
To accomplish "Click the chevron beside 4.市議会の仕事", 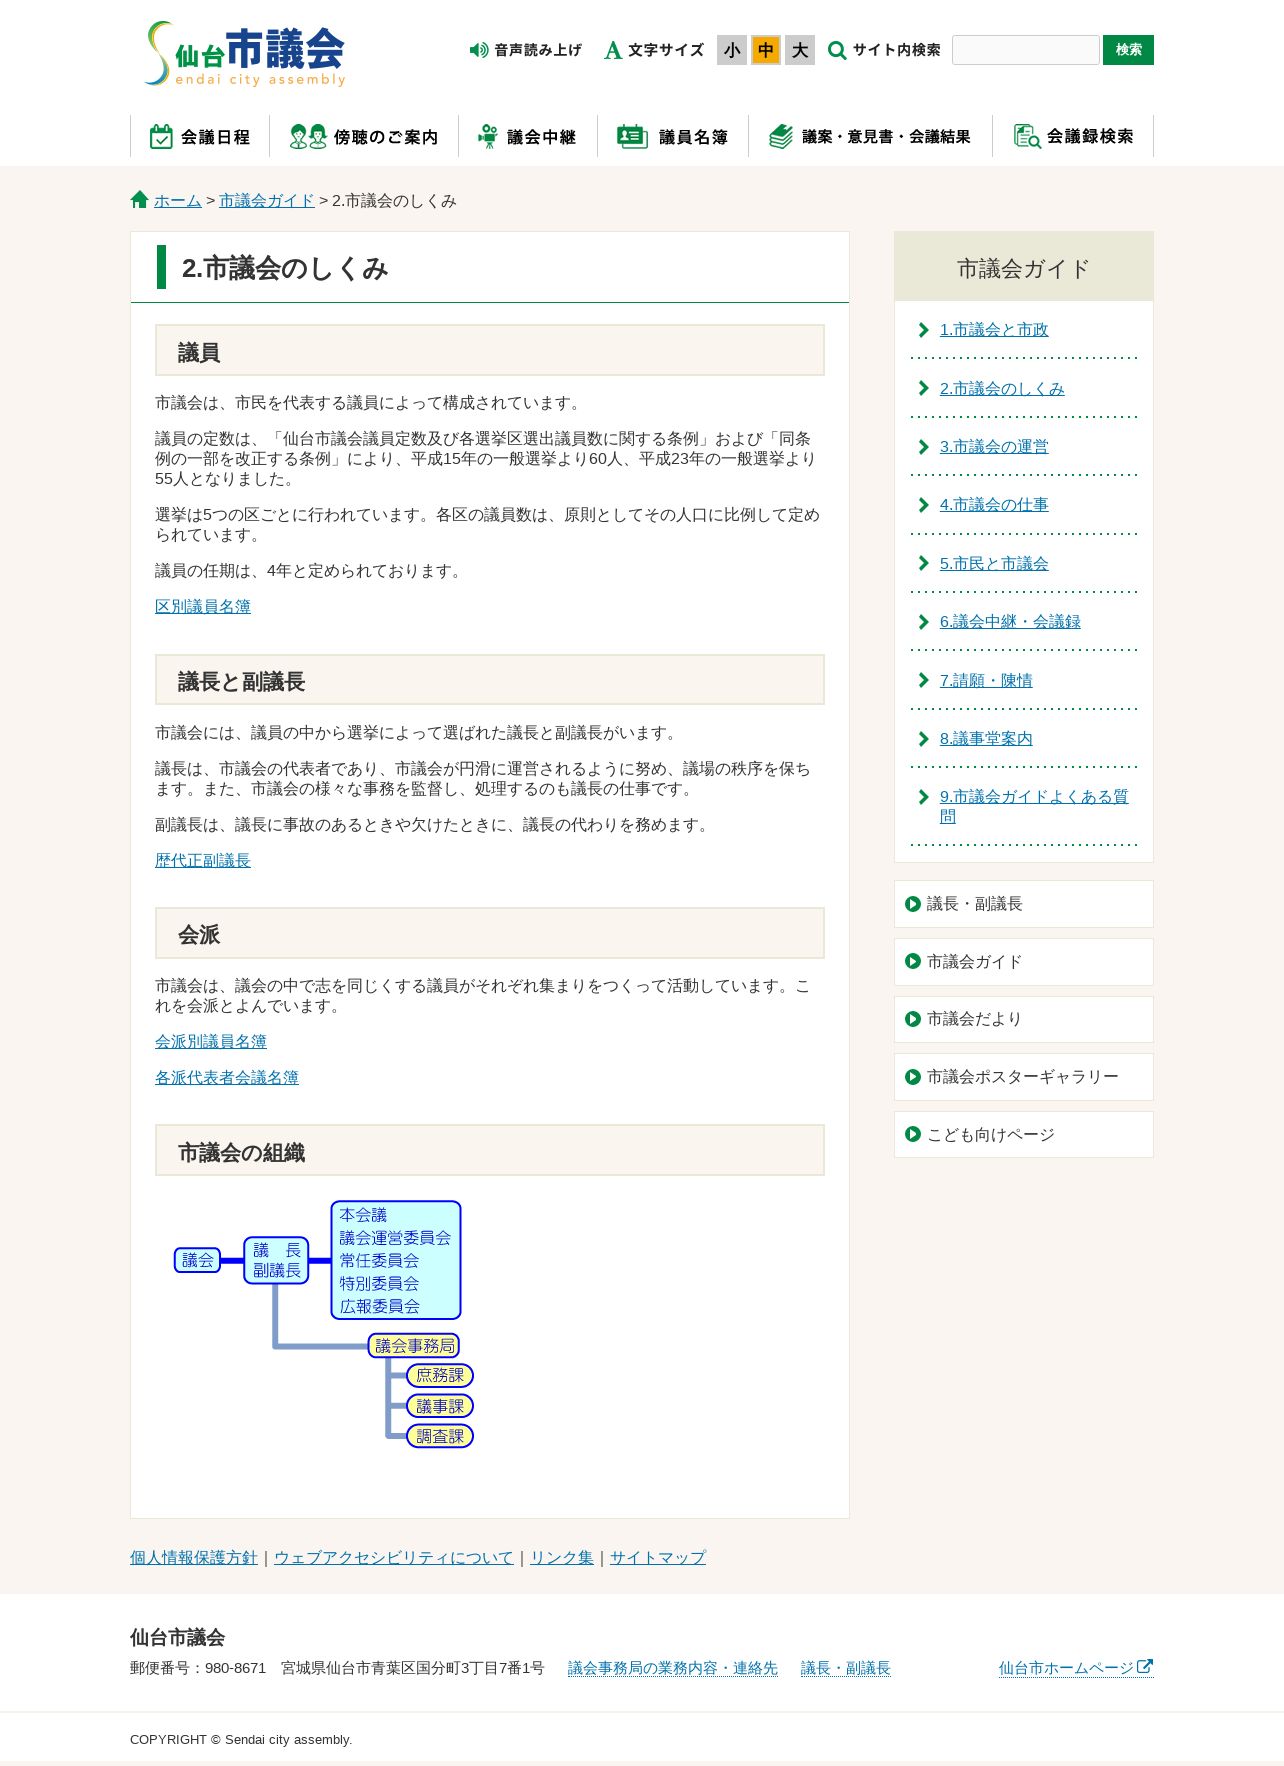I will pyautogui.click(x=924, y=505).
